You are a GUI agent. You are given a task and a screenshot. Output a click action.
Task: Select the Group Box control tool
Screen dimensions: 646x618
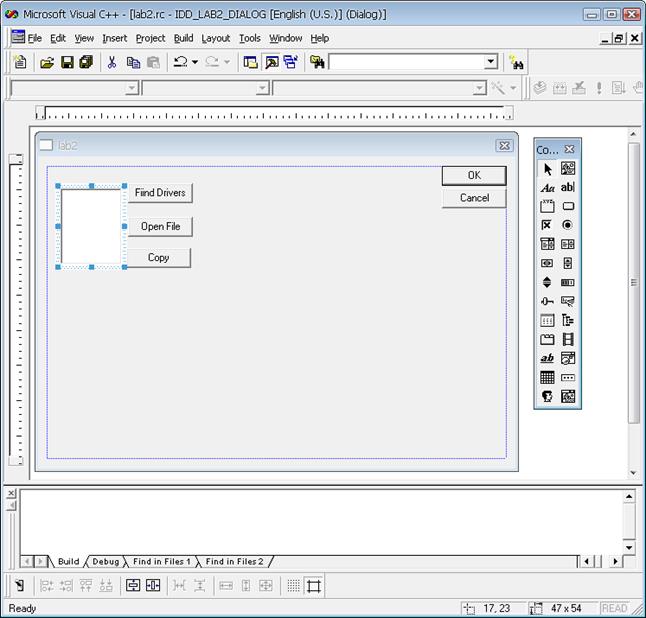point(547,206)
